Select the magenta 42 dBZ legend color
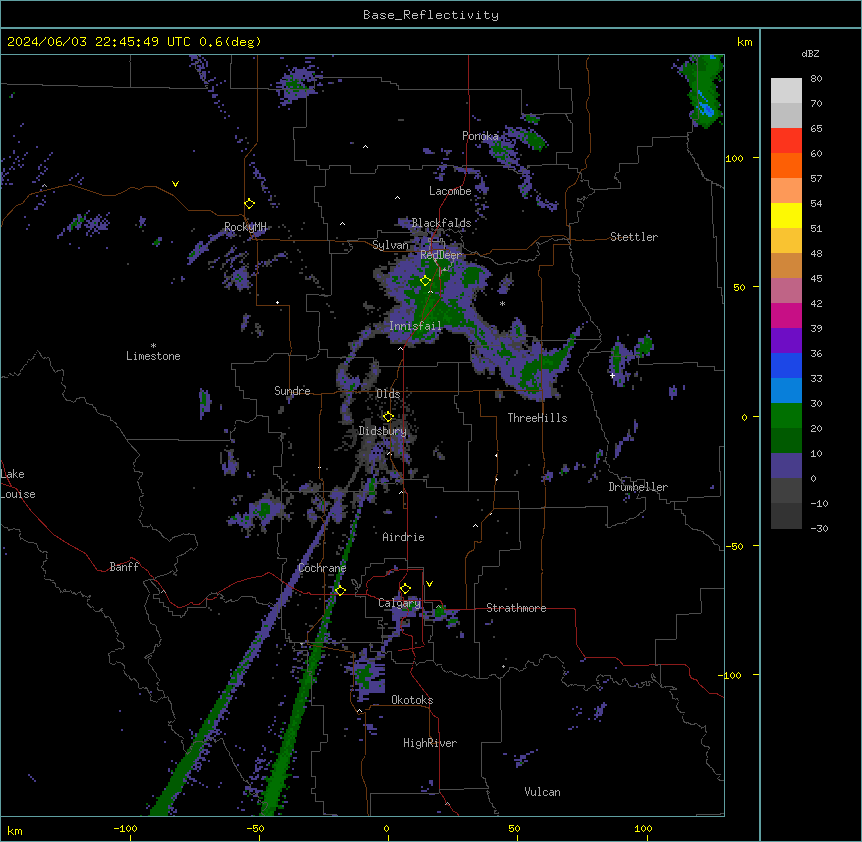862x842 pixels. click(x=786, y=315)
